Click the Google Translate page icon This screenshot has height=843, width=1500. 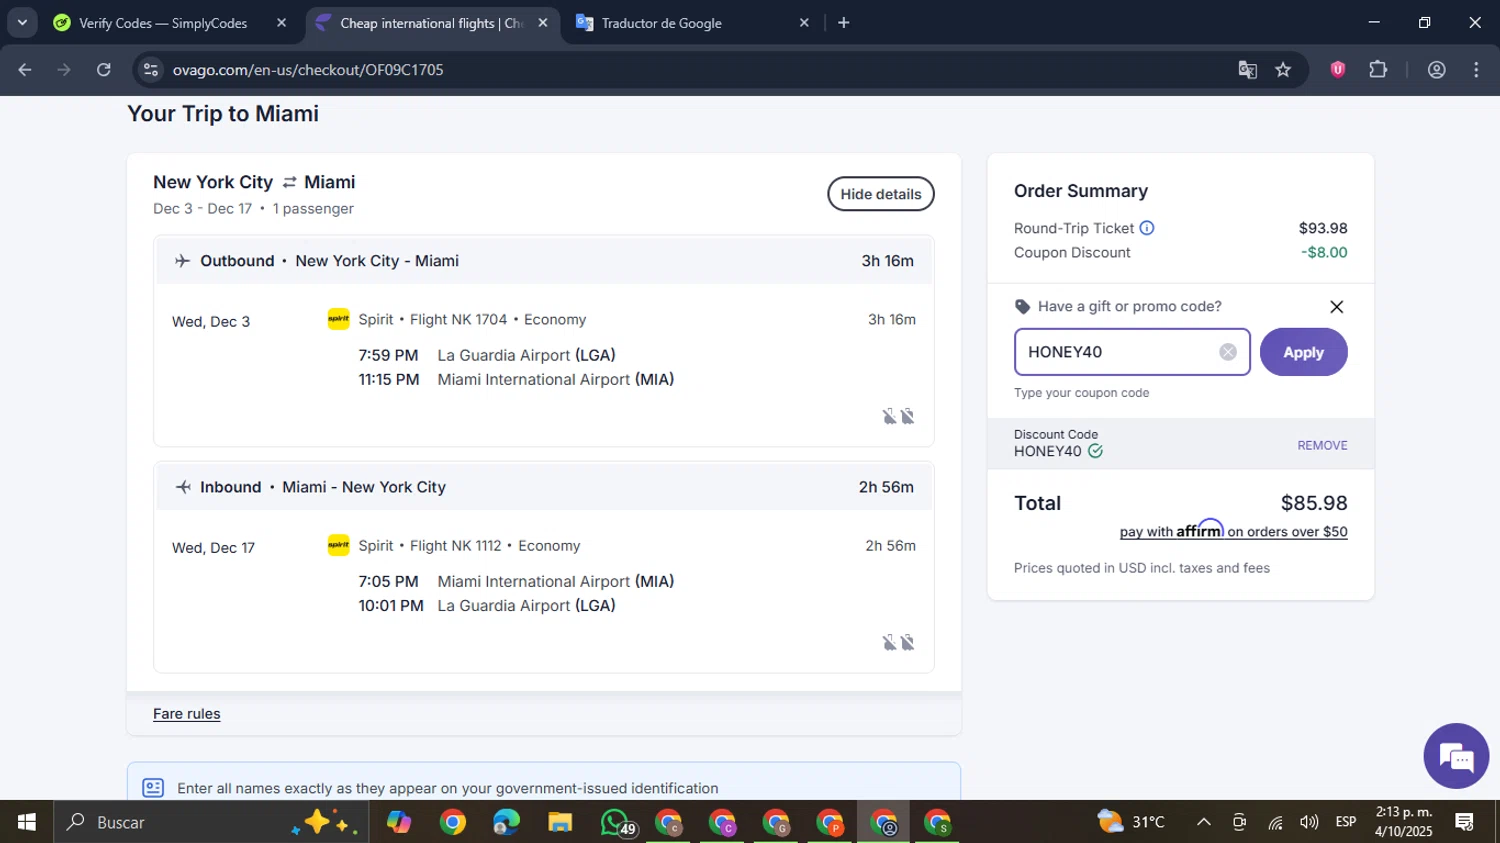(x=1247, y=70)
